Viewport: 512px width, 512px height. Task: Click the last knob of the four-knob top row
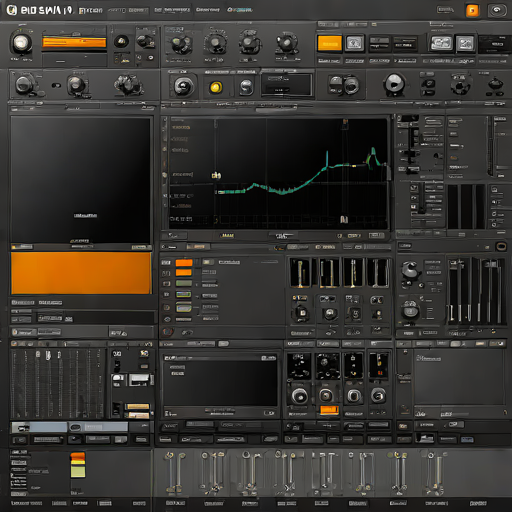(286, 43)
